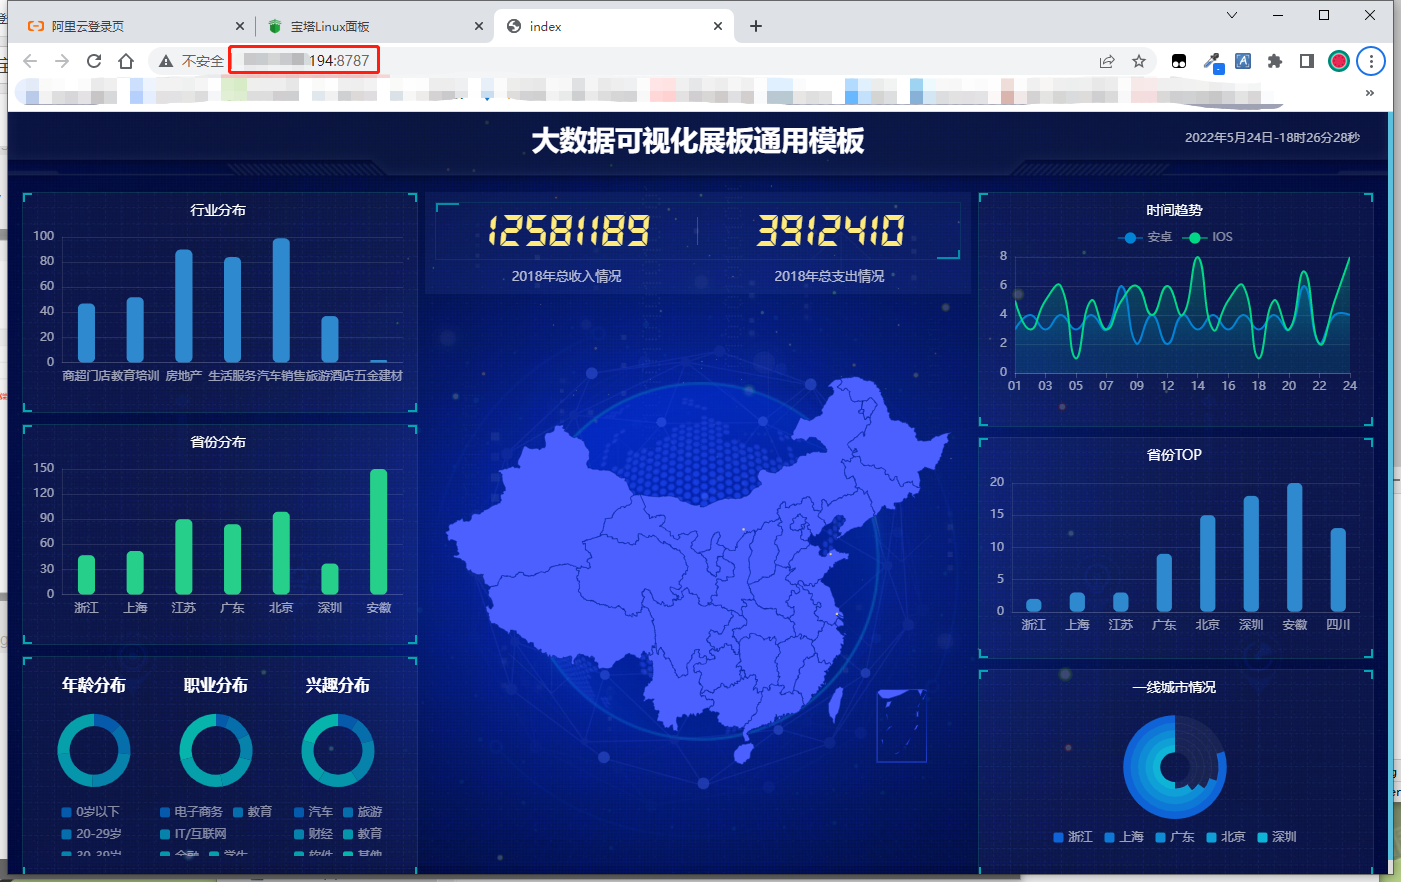1401x882 pixels.
Task: Click the 房地产 bar in 行业分布
Action: pyautogui.click(x=184, y=306)
